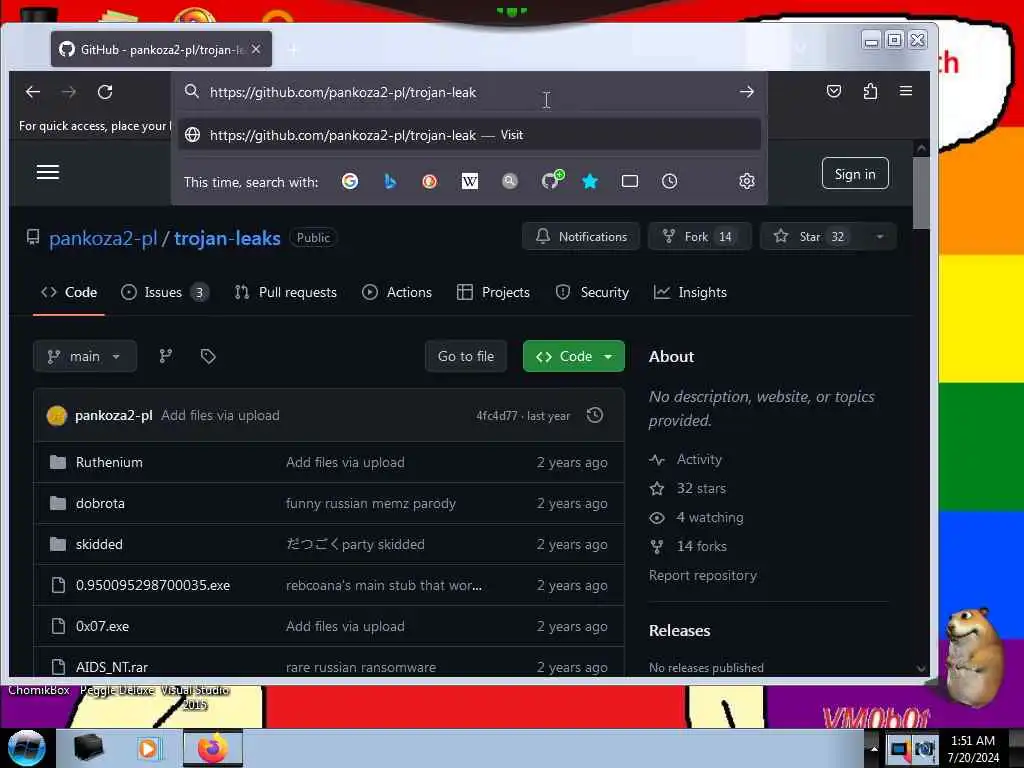Open the 0.950095298700035.exe file
The height and width of the screenshot is (768, 1024).
pos(153,585)
